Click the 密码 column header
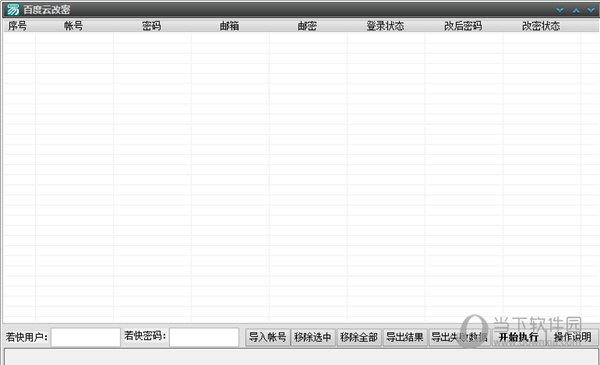 (x=152, y=26)
